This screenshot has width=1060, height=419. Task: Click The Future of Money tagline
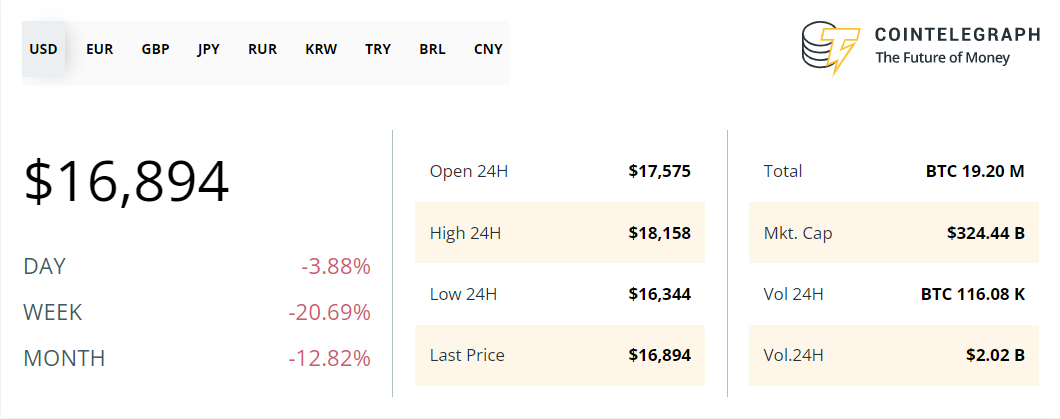tap(942, 58)
